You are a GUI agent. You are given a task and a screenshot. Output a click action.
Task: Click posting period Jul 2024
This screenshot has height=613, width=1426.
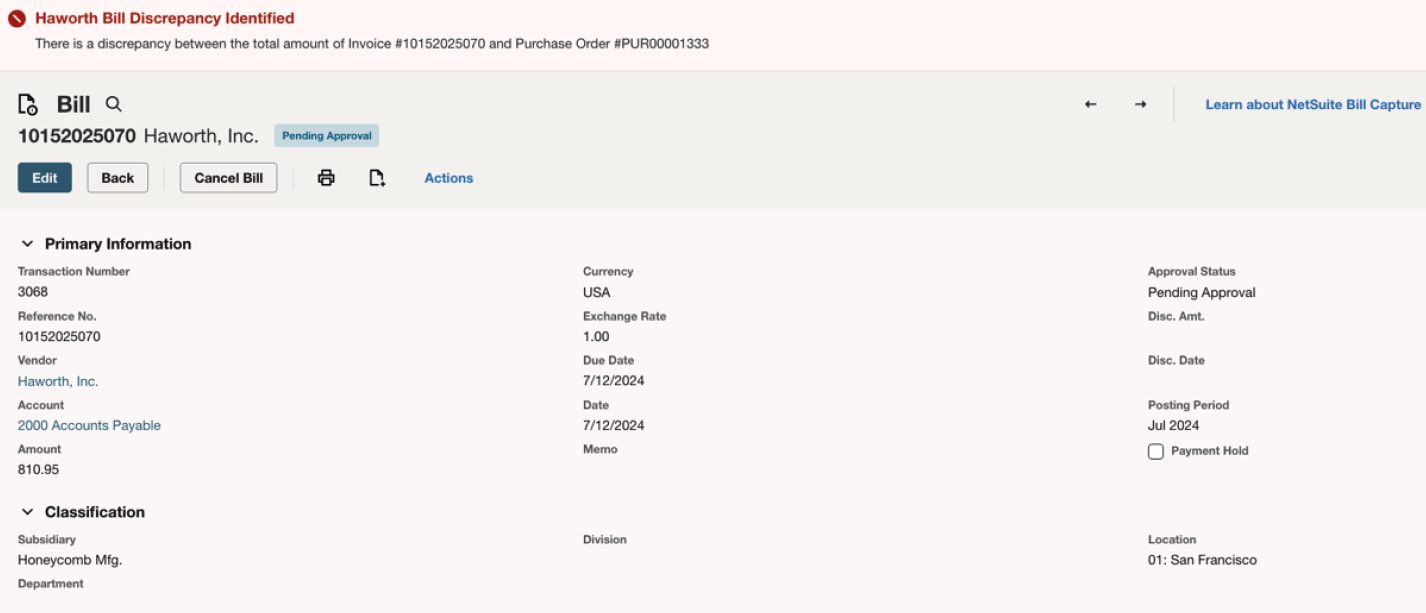pos(1174,425)
